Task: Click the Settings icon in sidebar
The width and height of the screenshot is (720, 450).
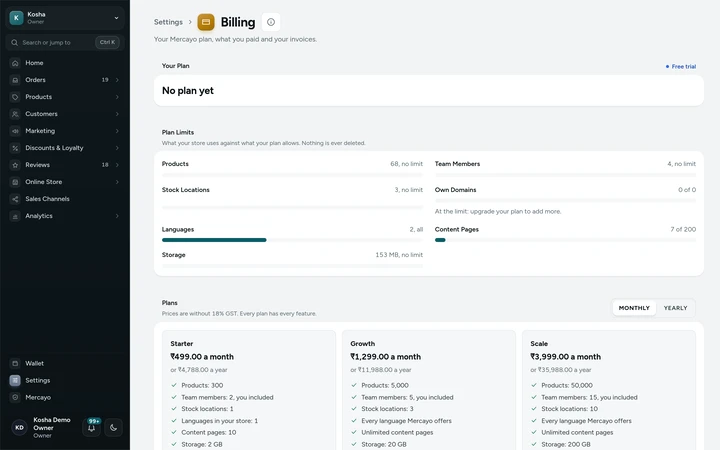Action: [15, 380]
